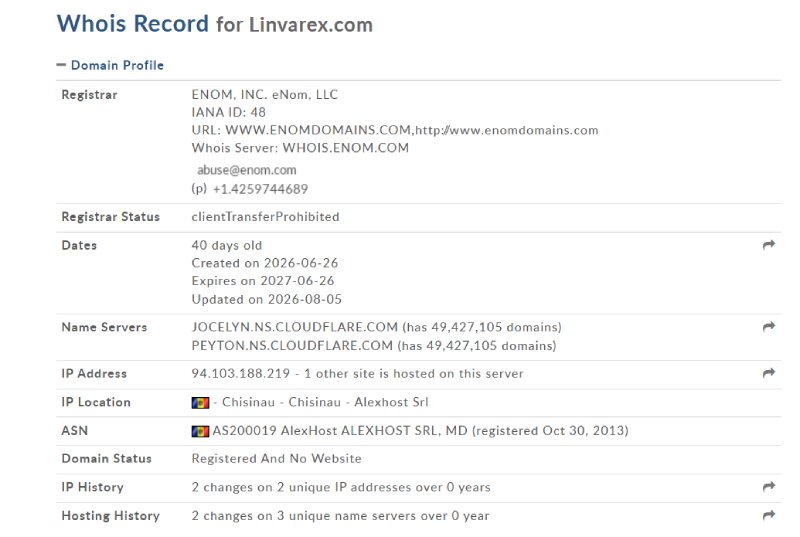This screenshot has height=537, width=800.
Task: Click 'Chisinau - Chisinau - Alexhost Srl' location
Action: pyautogui.click(x=325, y=402)
